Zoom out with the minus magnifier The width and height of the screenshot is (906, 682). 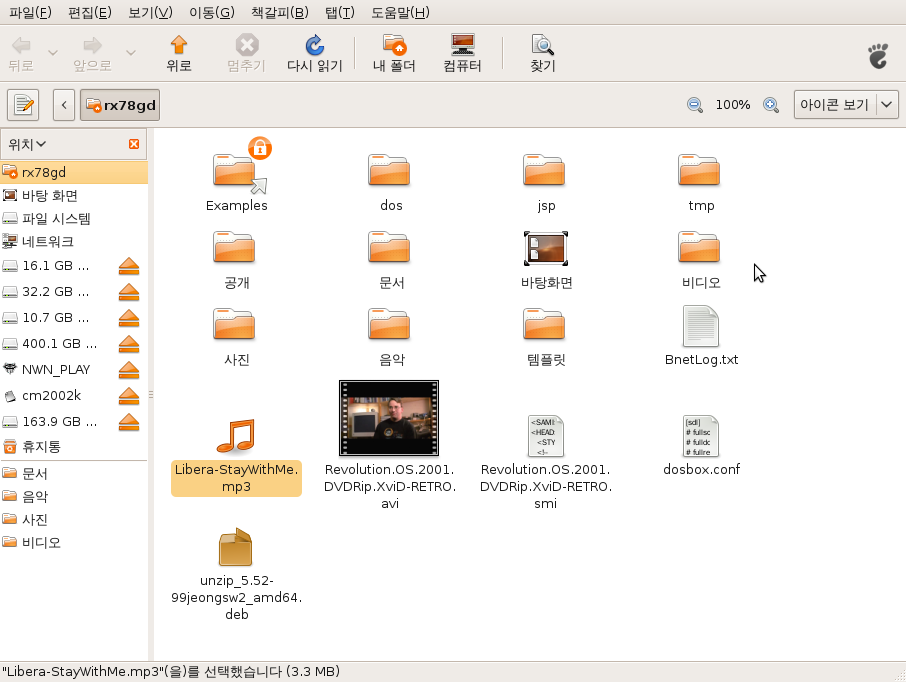(x=694, y=105)
